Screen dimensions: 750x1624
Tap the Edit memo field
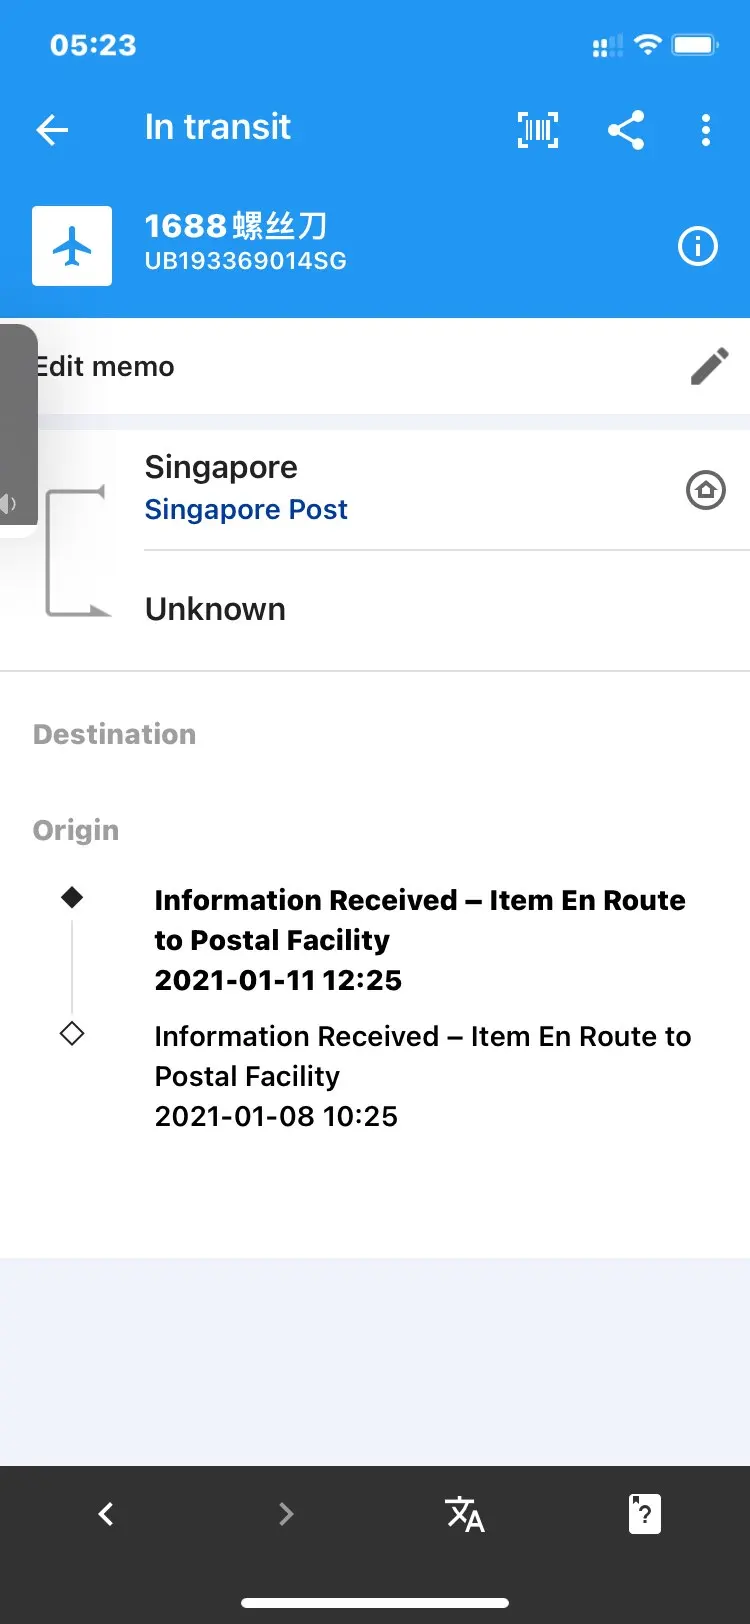tap(300, 366)
